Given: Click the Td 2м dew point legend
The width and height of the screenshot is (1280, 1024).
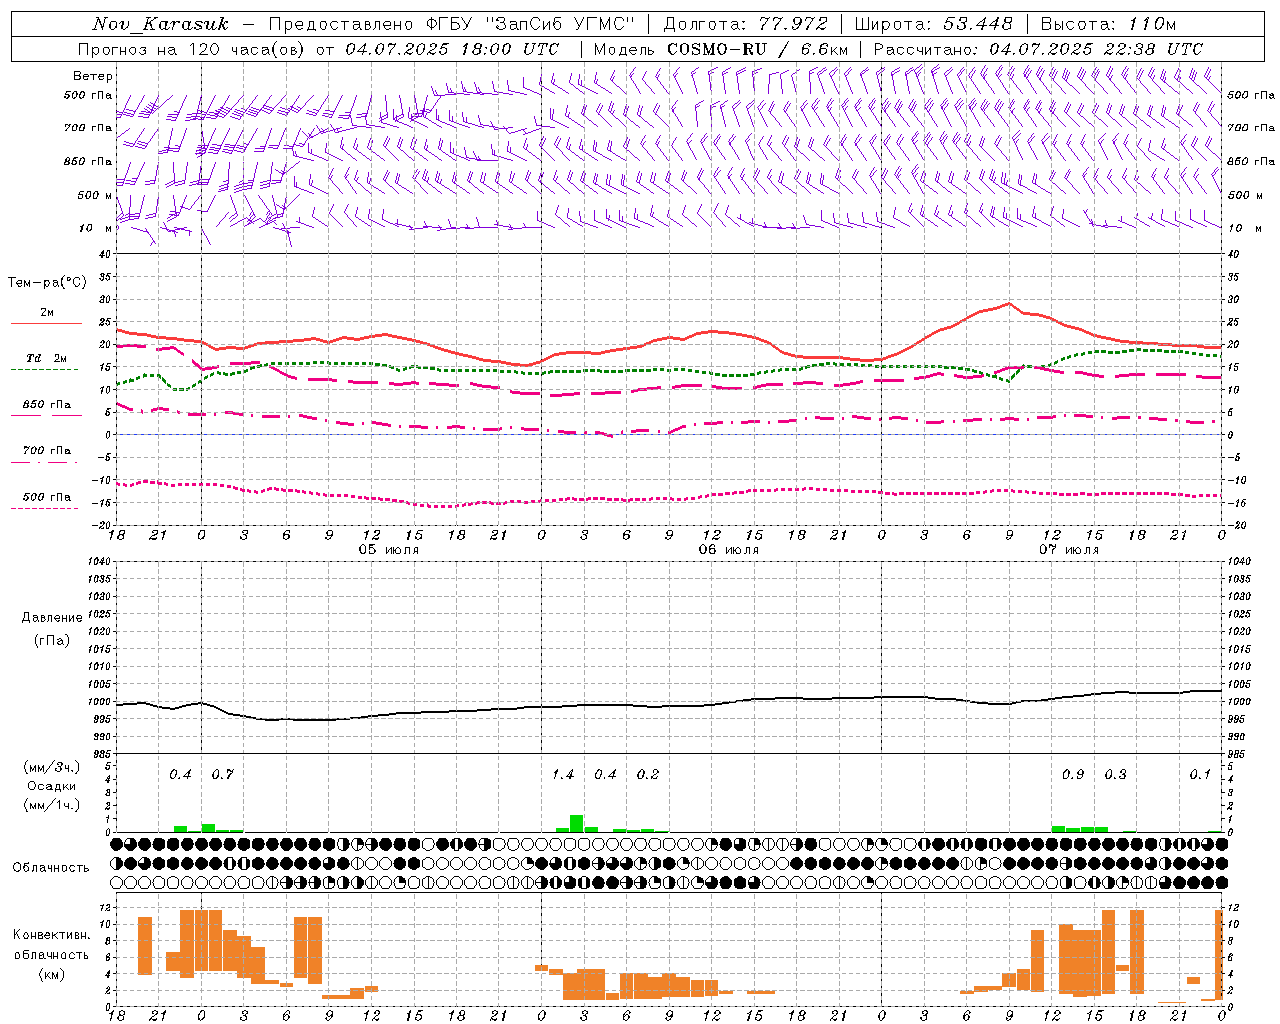Looking at the screenshot, I should 46,358.
